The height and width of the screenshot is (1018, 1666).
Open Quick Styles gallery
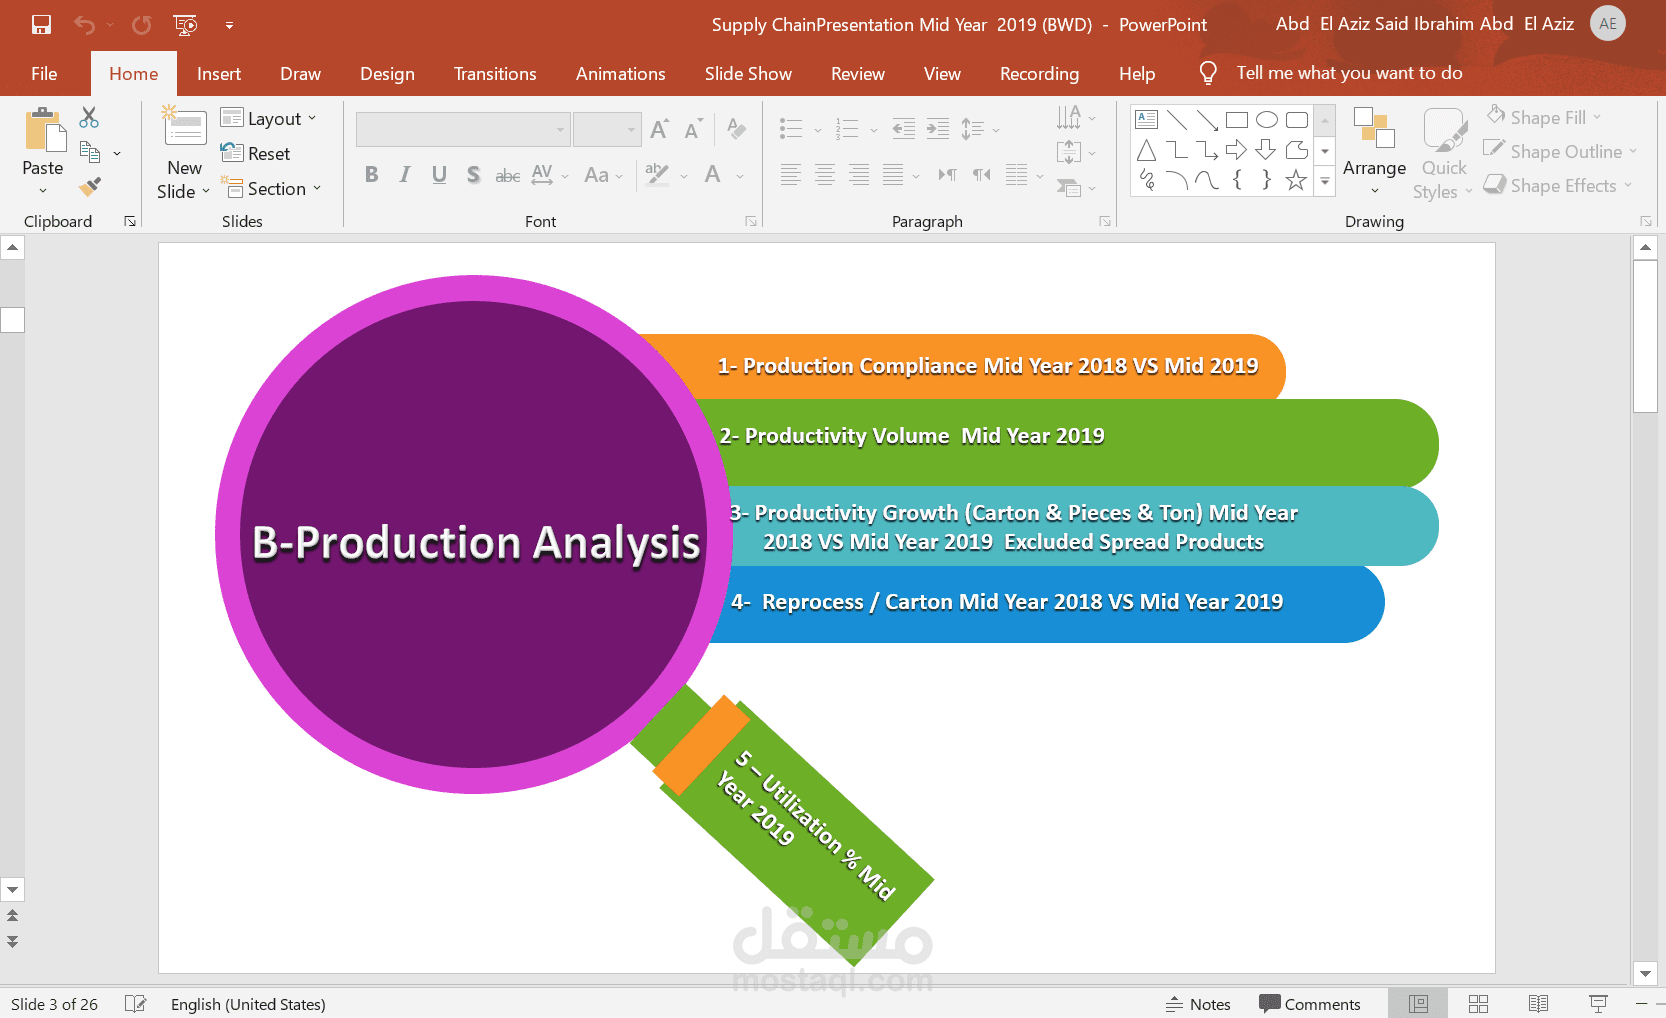(x=1444, y=153)
